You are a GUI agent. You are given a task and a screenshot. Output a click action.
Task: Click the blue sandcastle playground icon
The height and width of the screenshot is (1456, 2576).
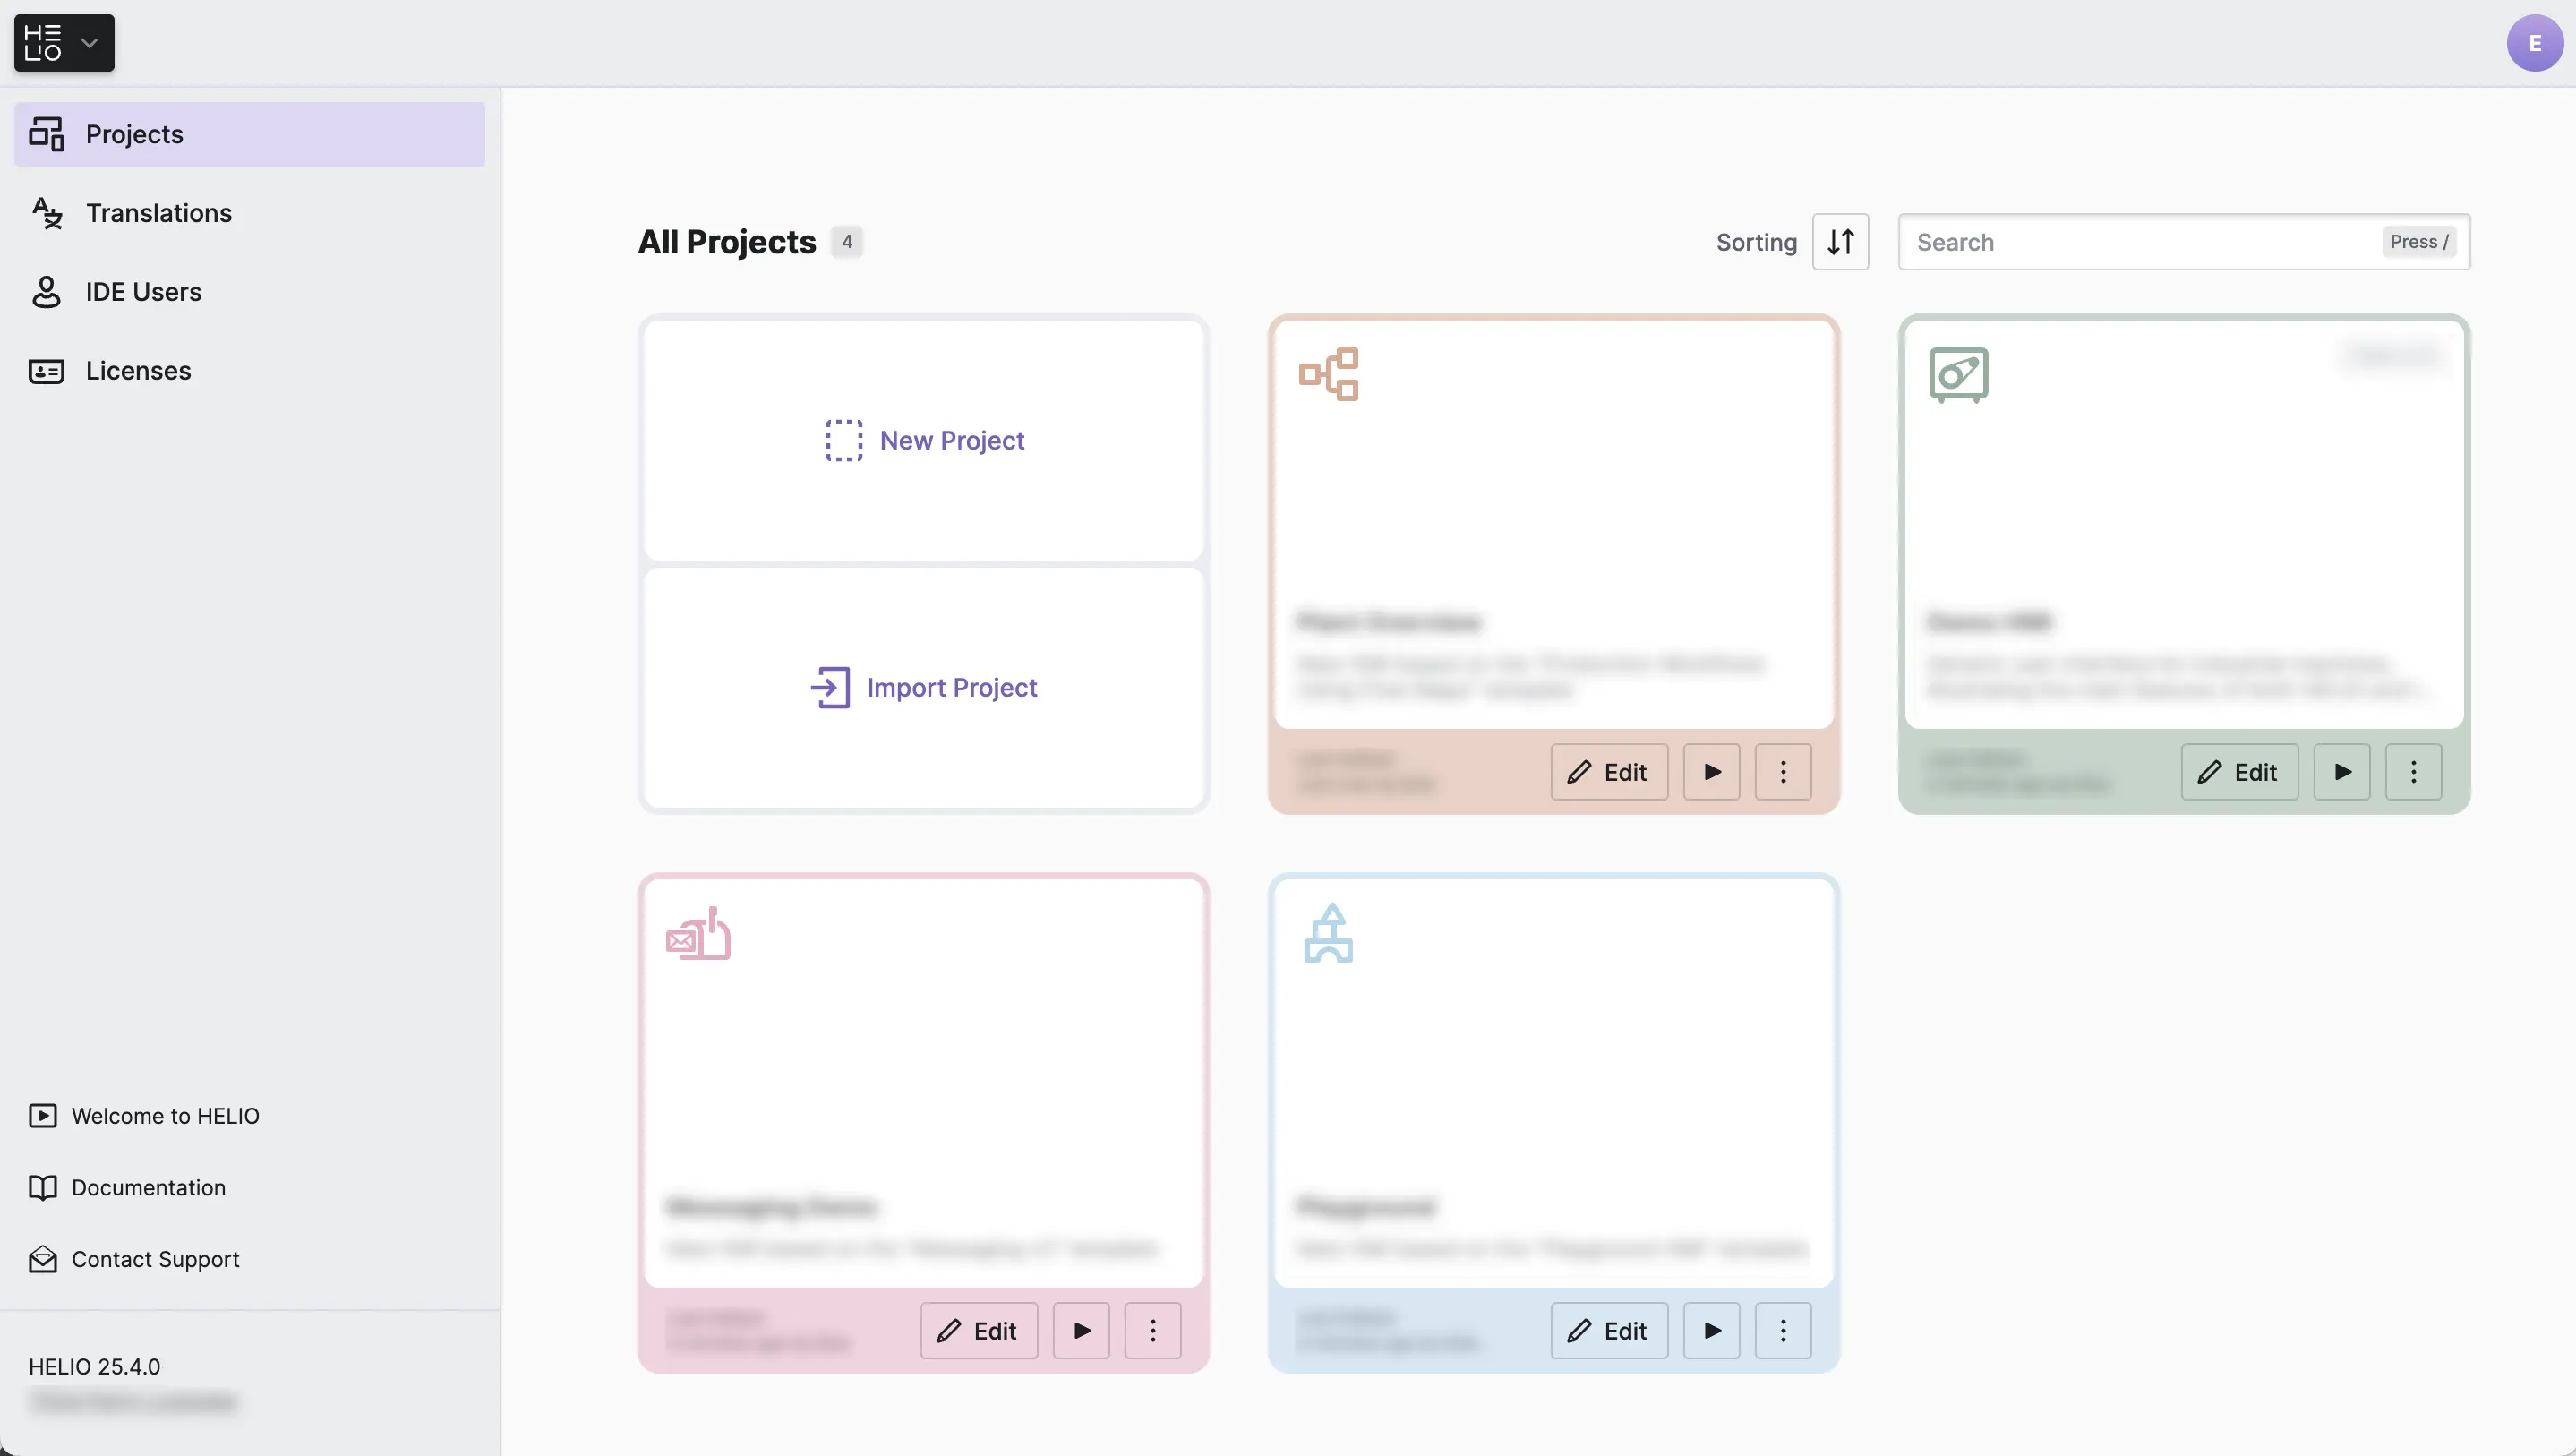[x=1328, y=934]
